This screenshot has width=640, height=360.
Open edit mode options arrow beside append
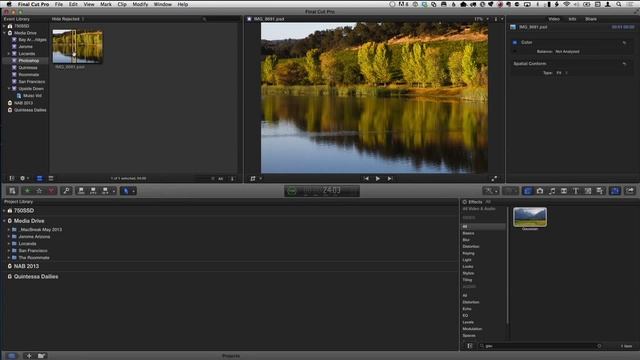[114, 191]
